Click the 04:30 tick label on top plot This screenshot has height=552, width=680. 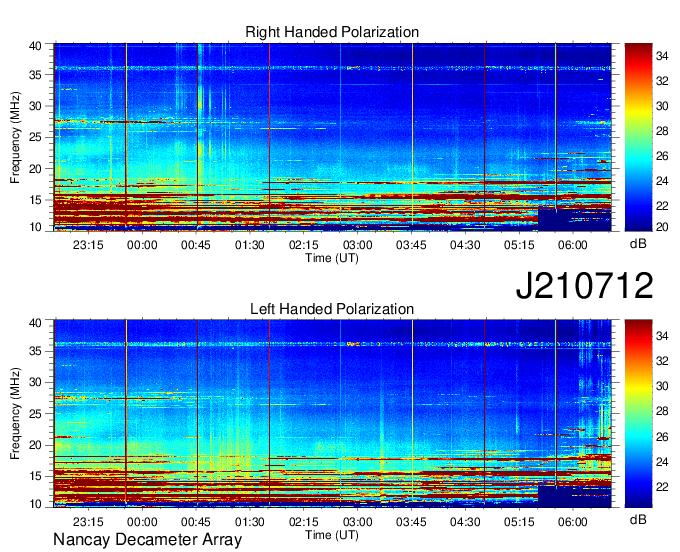(x=465, y=245)
